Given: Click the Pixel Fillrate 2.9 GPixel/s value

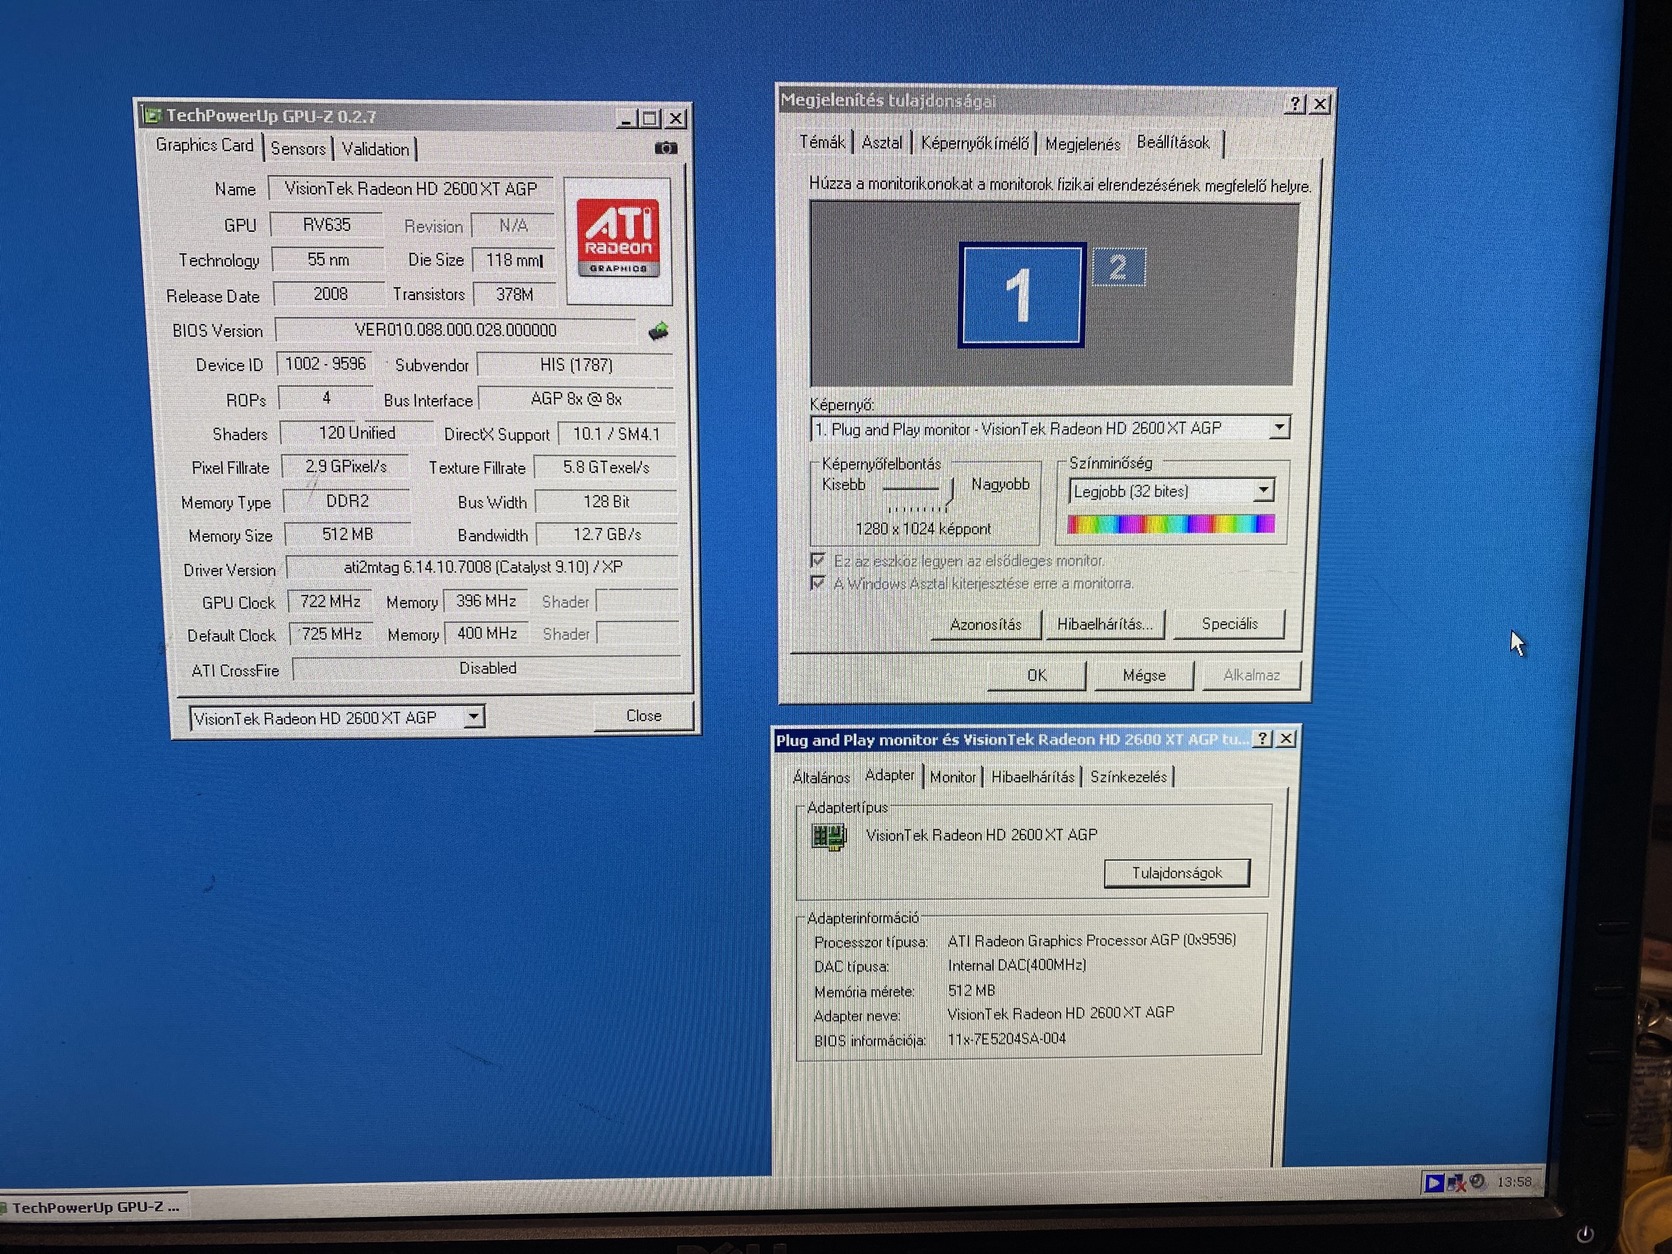Looking at the screenshot, I should [x=346, y=467].
